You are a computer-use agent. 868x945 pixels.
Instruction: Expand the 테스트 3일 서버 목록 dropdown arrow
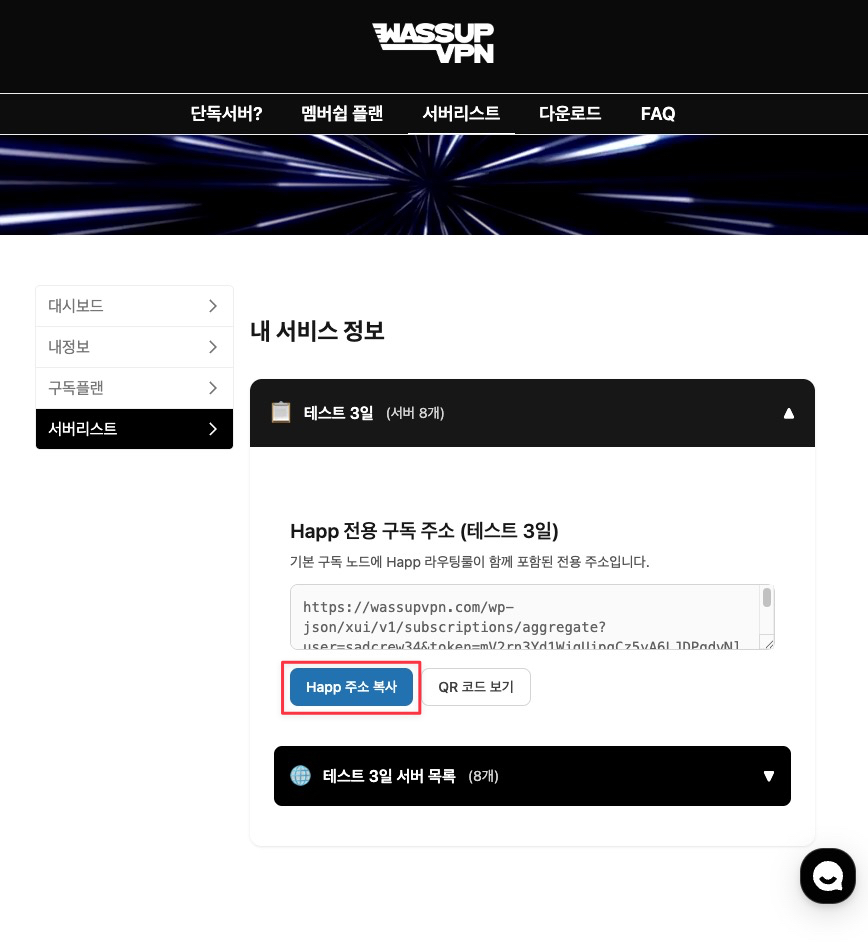(x=769, y=776)
